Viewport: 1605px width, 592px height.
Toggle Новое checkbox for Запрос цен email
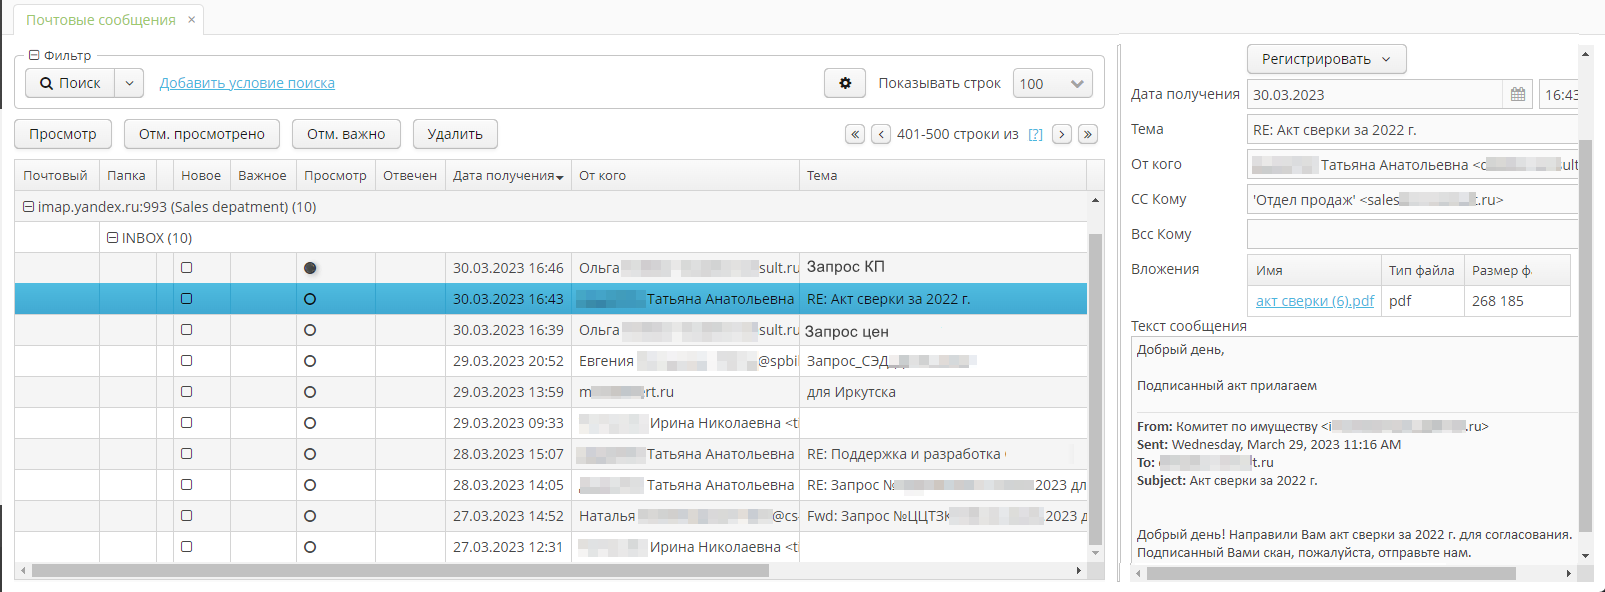click(187, 330)
